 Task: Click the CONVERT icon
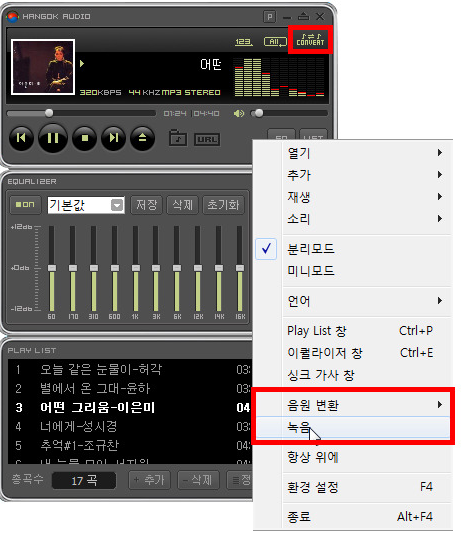pyautogui.click(x=310, y=40)
